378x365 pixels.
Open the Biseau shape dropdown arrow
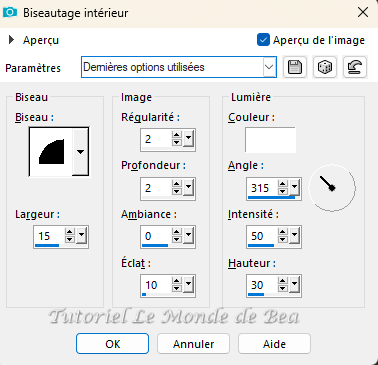tap(80, 152)
